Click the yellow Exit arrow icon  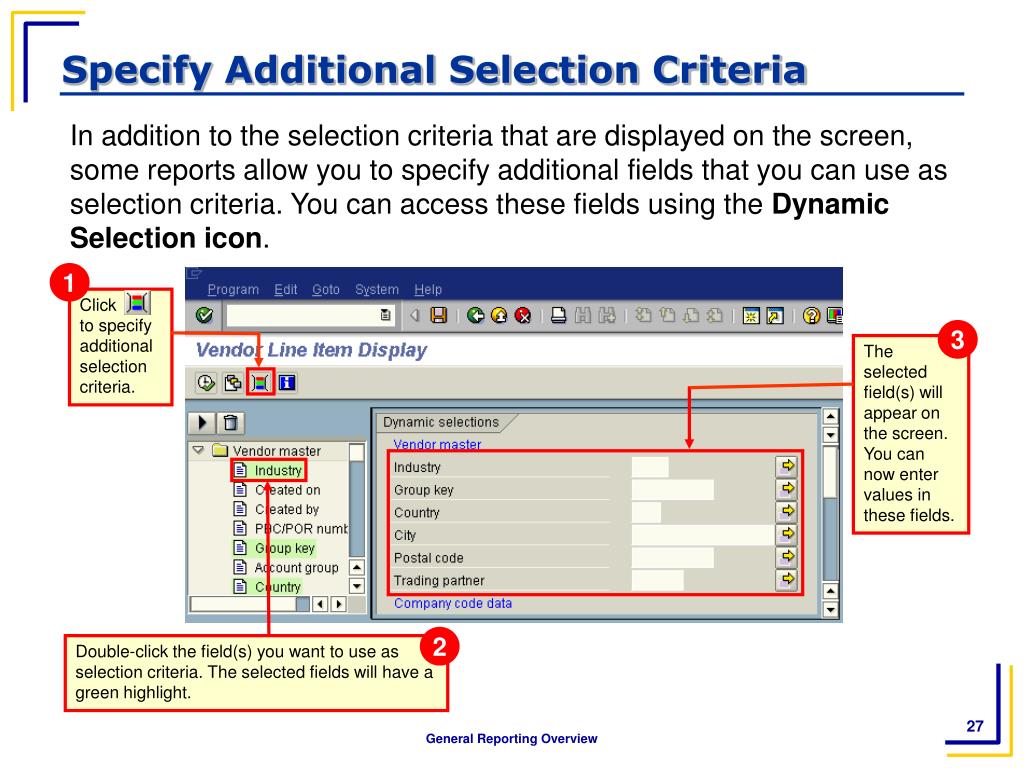[x=500, y=315]
